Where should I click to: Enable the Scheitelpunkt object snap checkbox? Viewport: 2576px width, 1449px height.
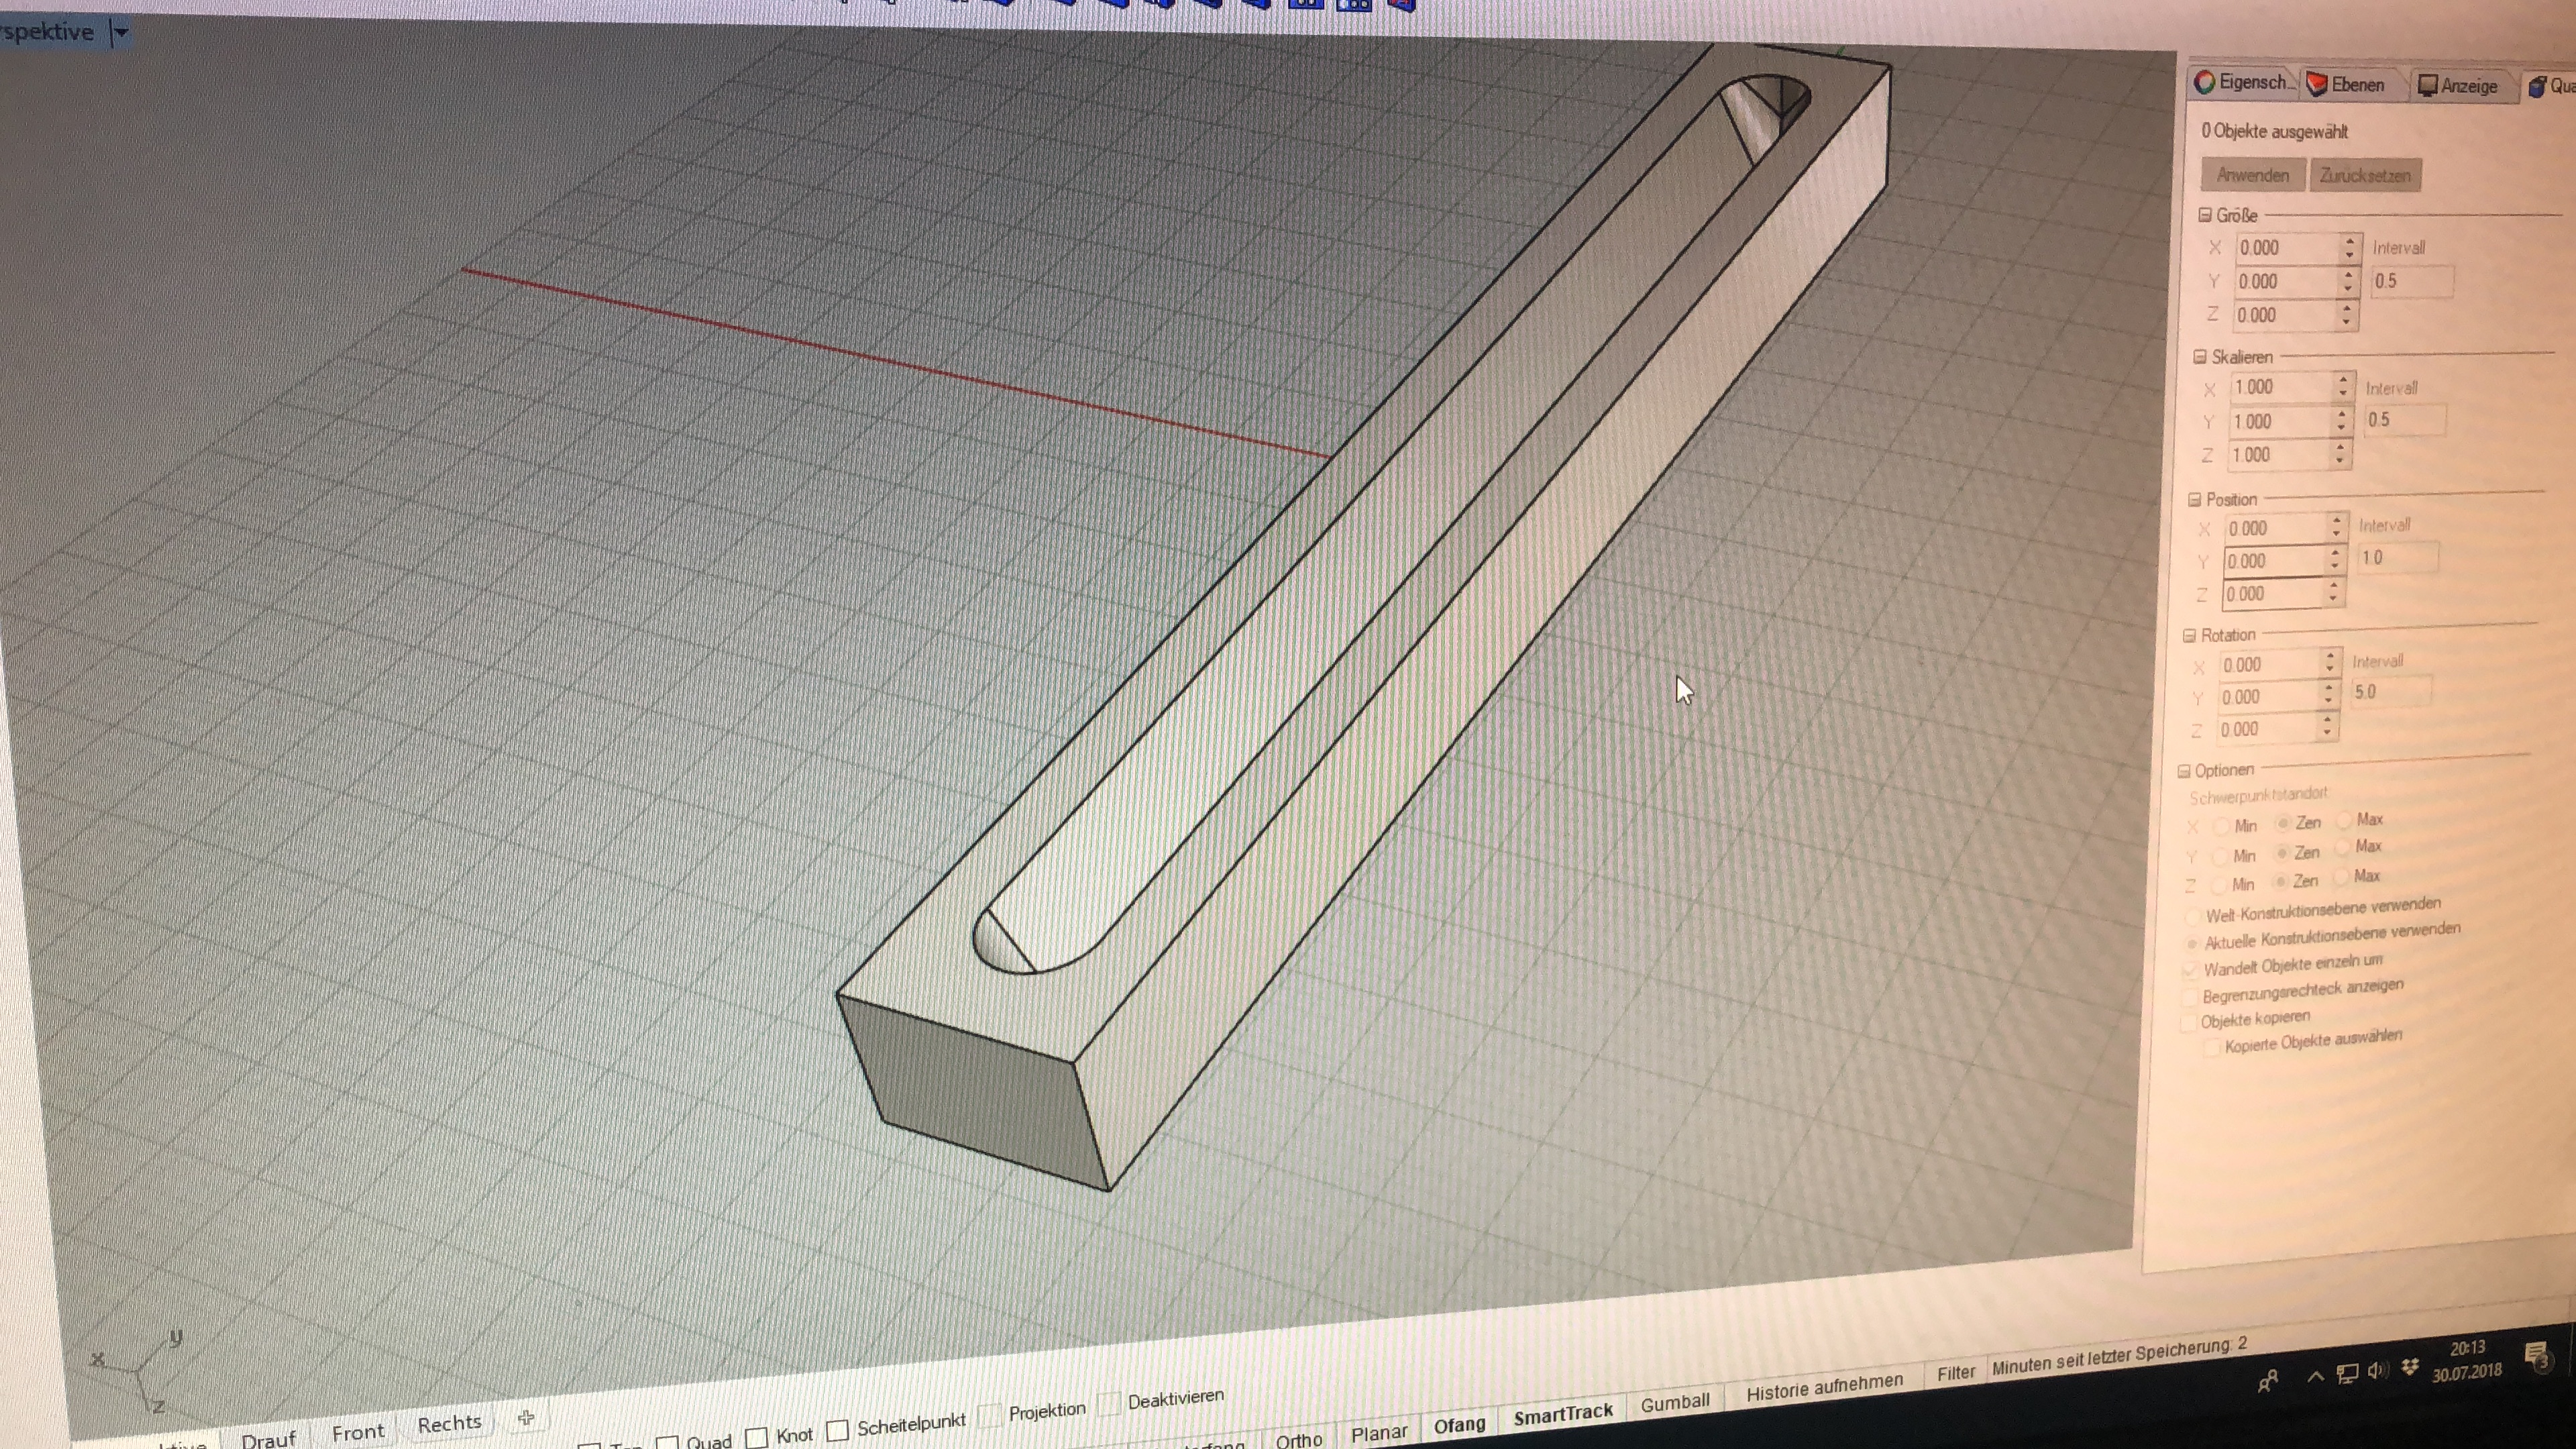click(x=837, y=1430)
